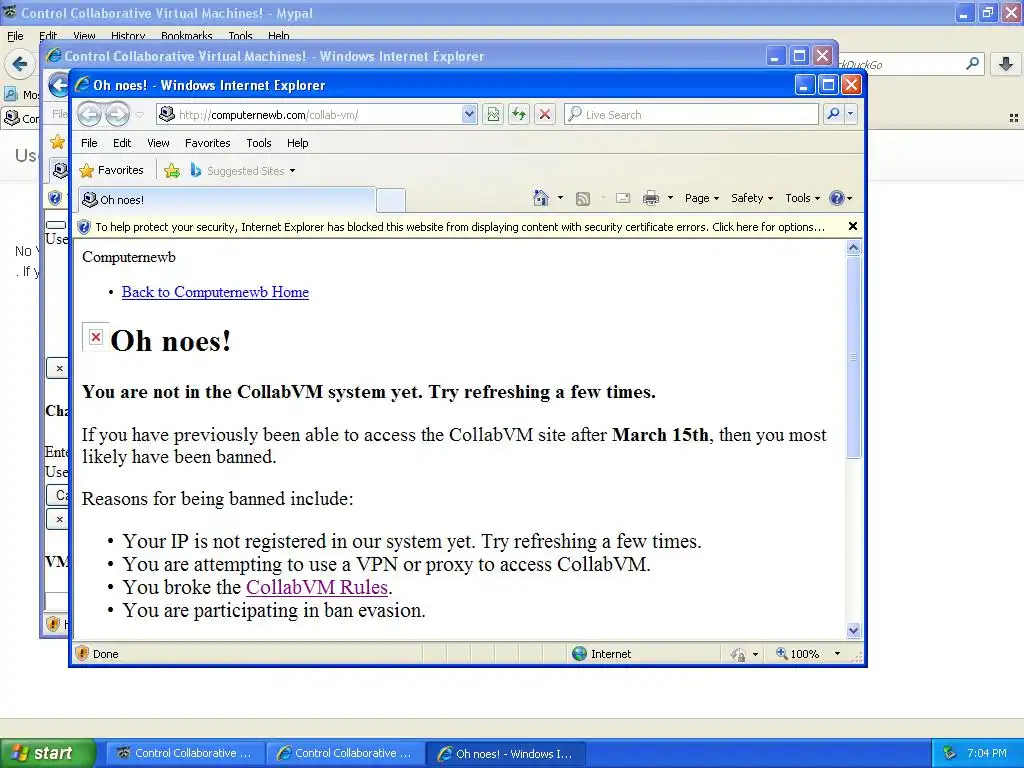1024x768 pixels.
Task: Click 'Back to Computernewb Home' link
Action: [215, 292]
